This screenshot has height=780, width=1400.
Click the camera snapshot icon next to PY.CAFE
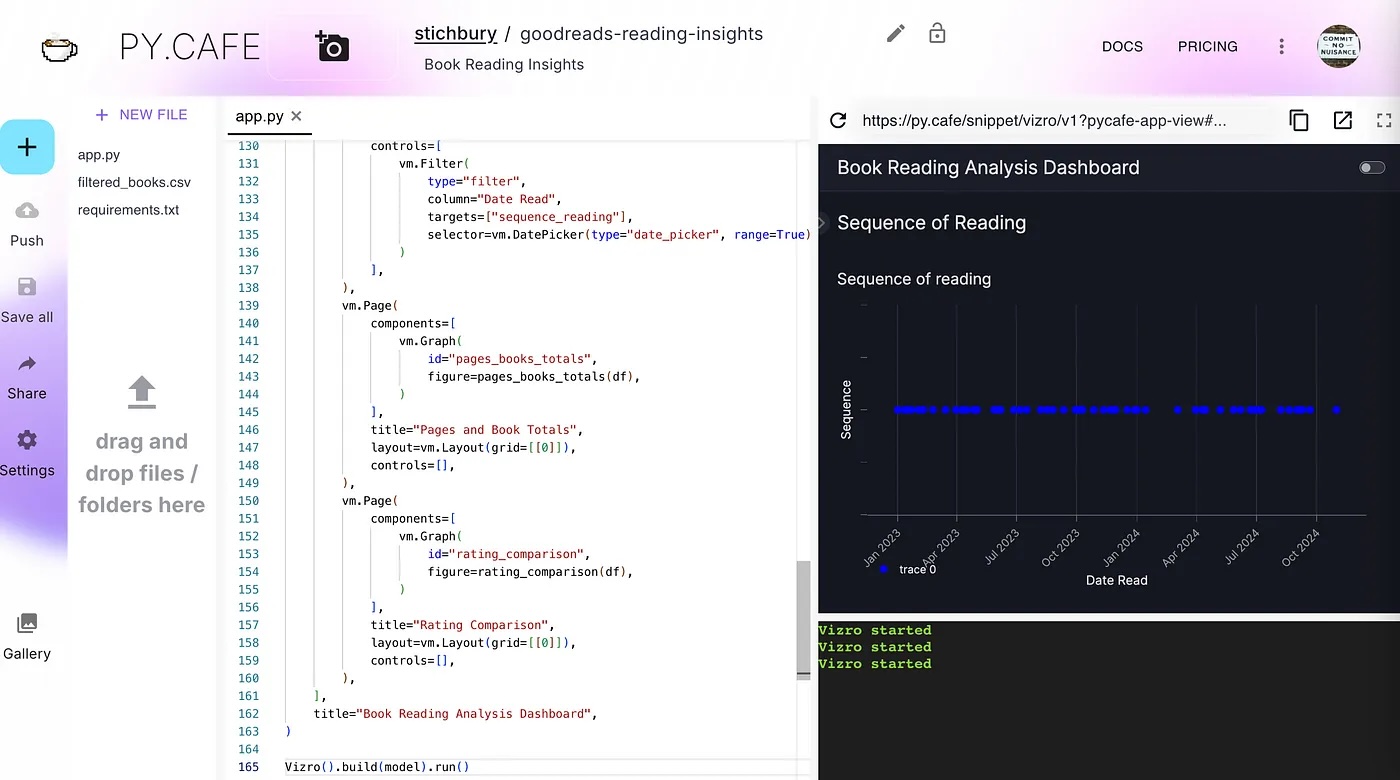[x=330, y=46]
